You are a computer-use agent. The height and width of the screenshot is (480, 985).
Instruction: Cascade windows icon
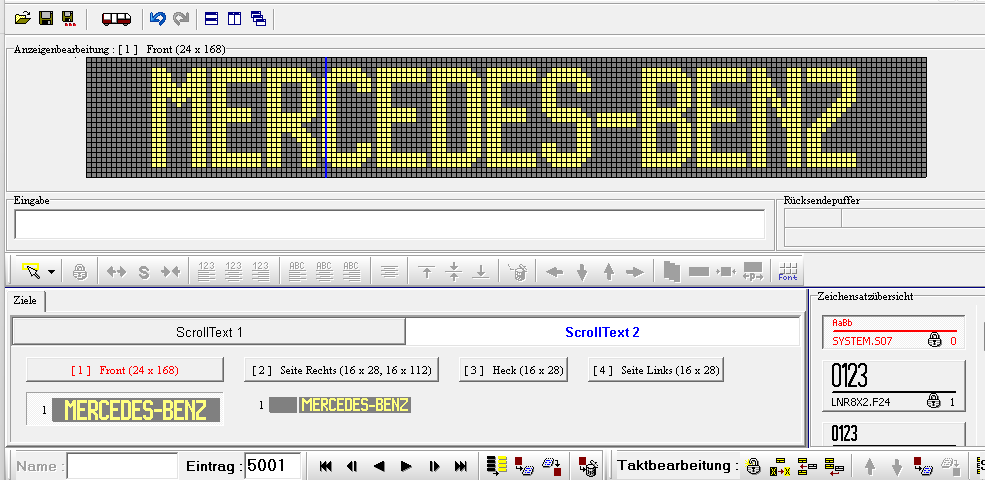tap(258, 19)
